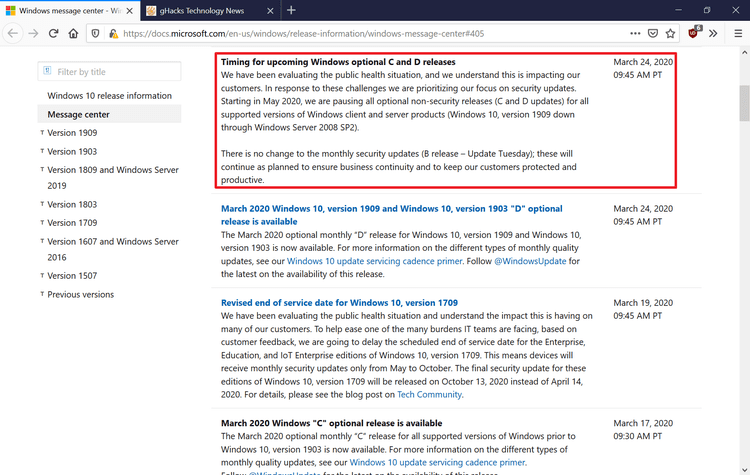This screenshot has width=750, height=475.
Task: Select the Windows message center tab
Action: tap(70, 11)
